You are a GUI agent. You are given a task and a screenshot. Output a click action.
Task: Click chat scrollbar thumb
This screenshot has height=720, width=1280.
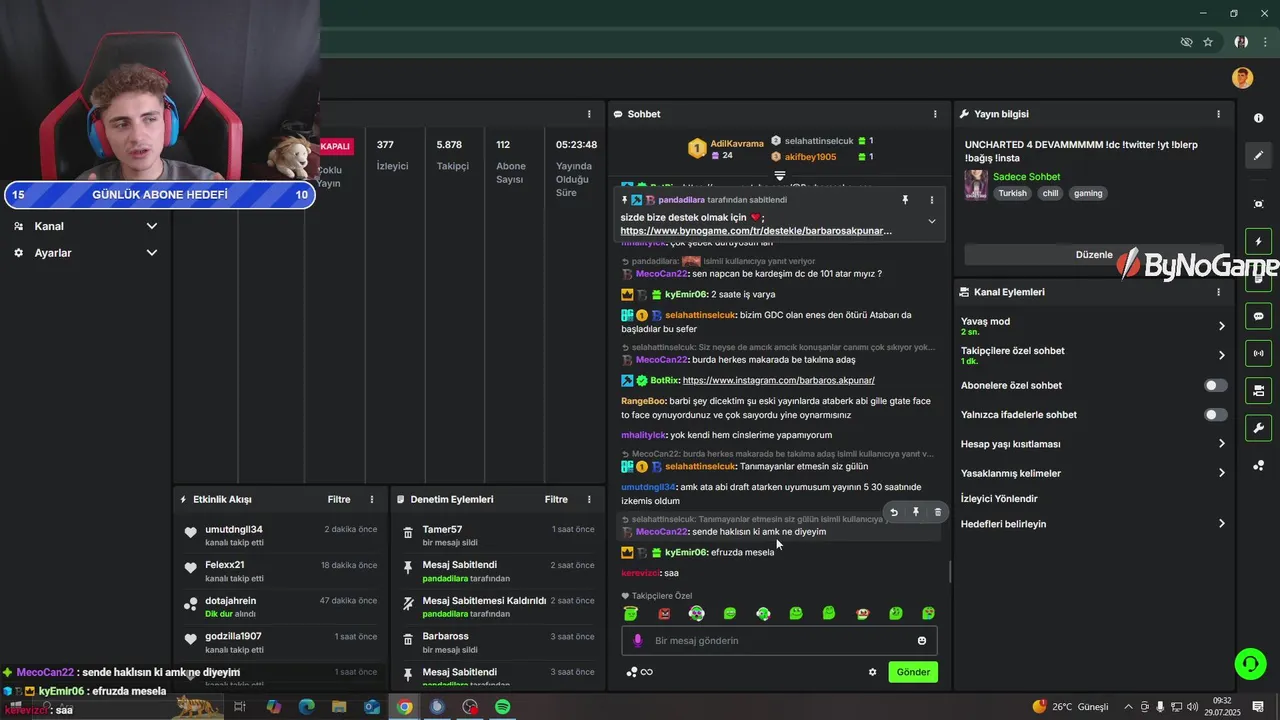coord(949,572)
